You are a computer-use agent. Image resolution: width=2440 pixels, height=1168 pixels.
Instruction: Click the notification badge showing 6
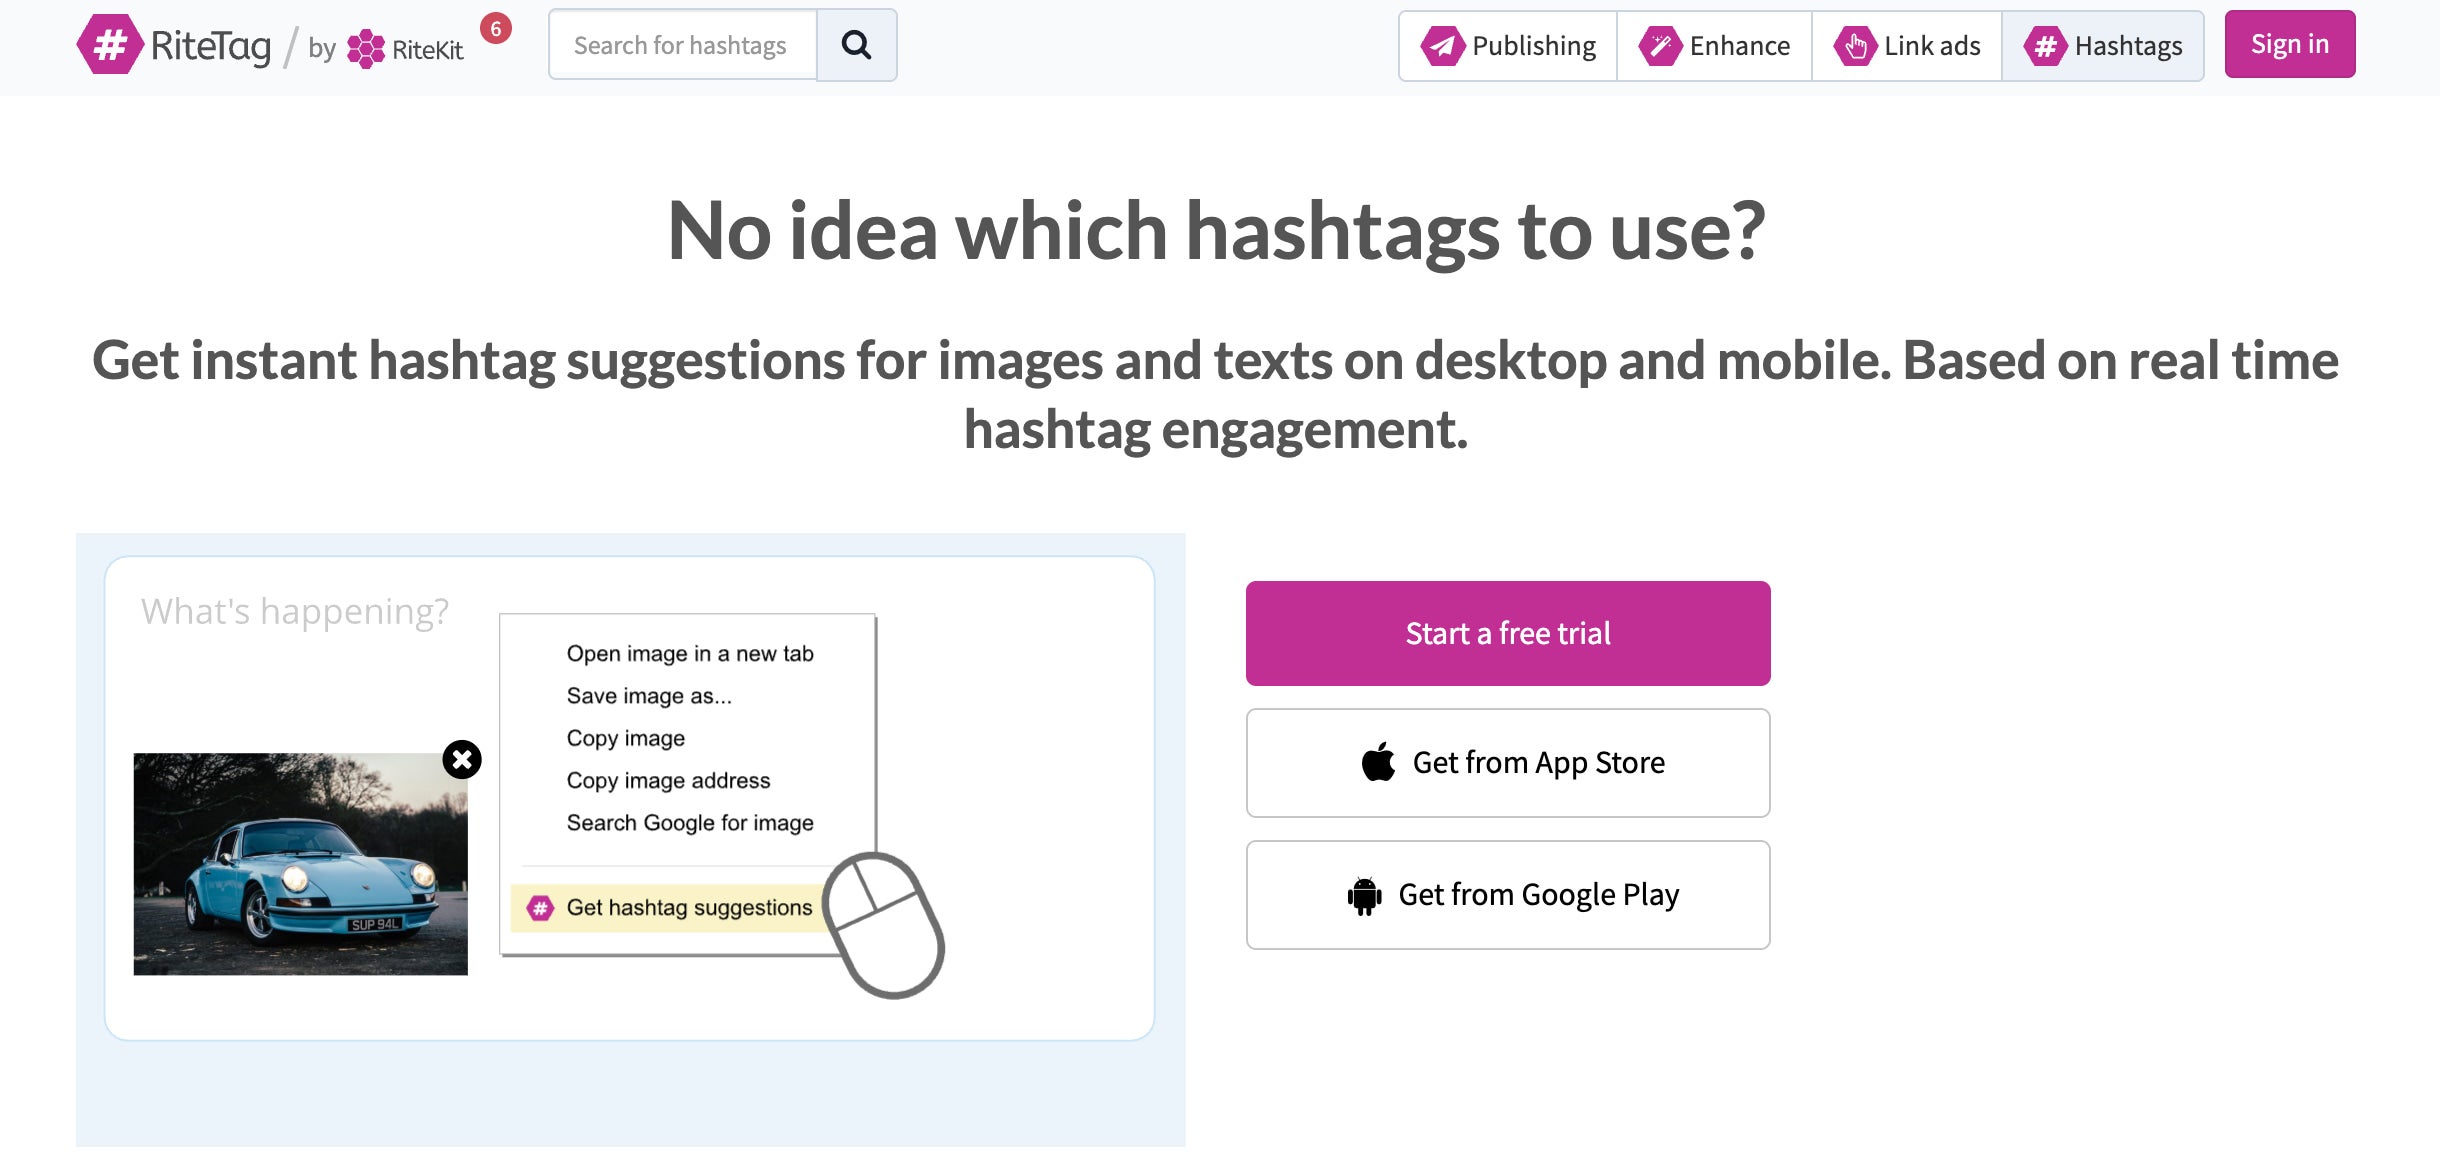tap(496, 28)
